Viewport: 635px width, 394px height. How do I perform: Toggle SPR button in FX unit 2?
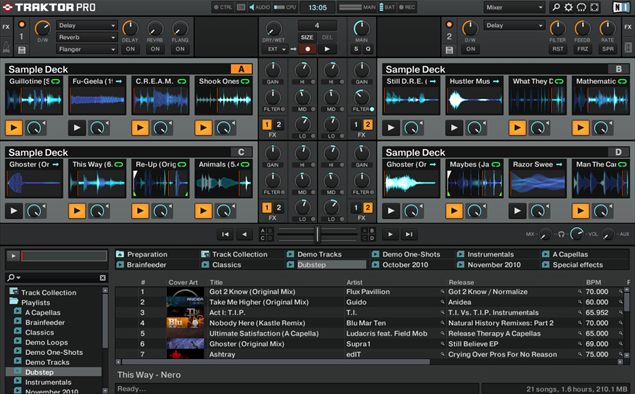click(x=608, y=49)
